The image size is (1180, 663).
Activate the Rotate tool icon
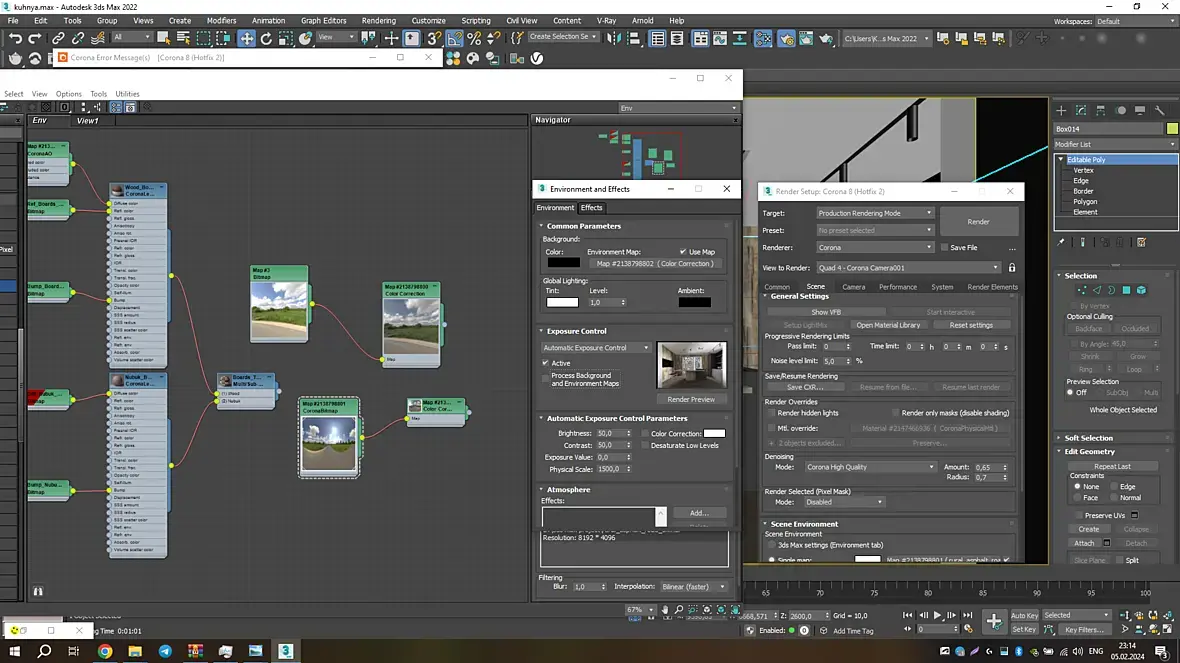click(x=267, y=38)
